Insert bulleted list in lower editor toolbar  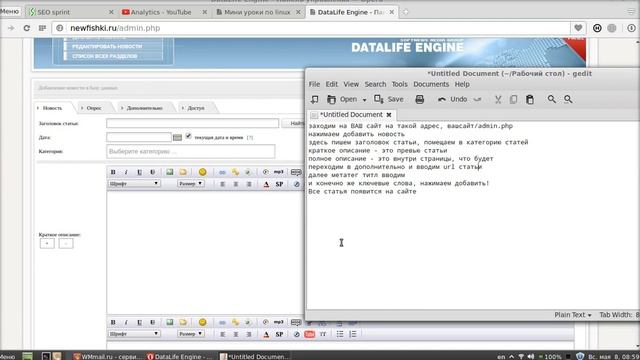(x=340, y=334)
